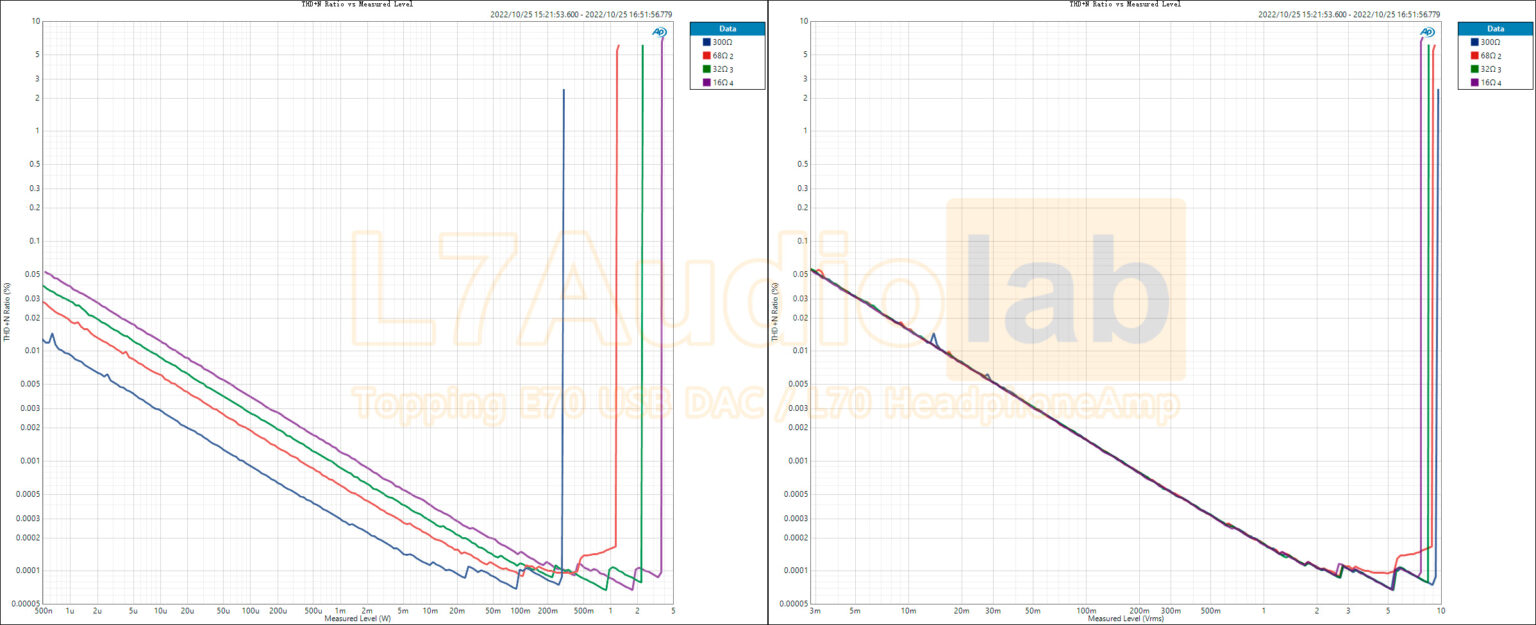
Task: Click the blue 300Ω swatch in Vrms graph legend
Action: 1475,42
